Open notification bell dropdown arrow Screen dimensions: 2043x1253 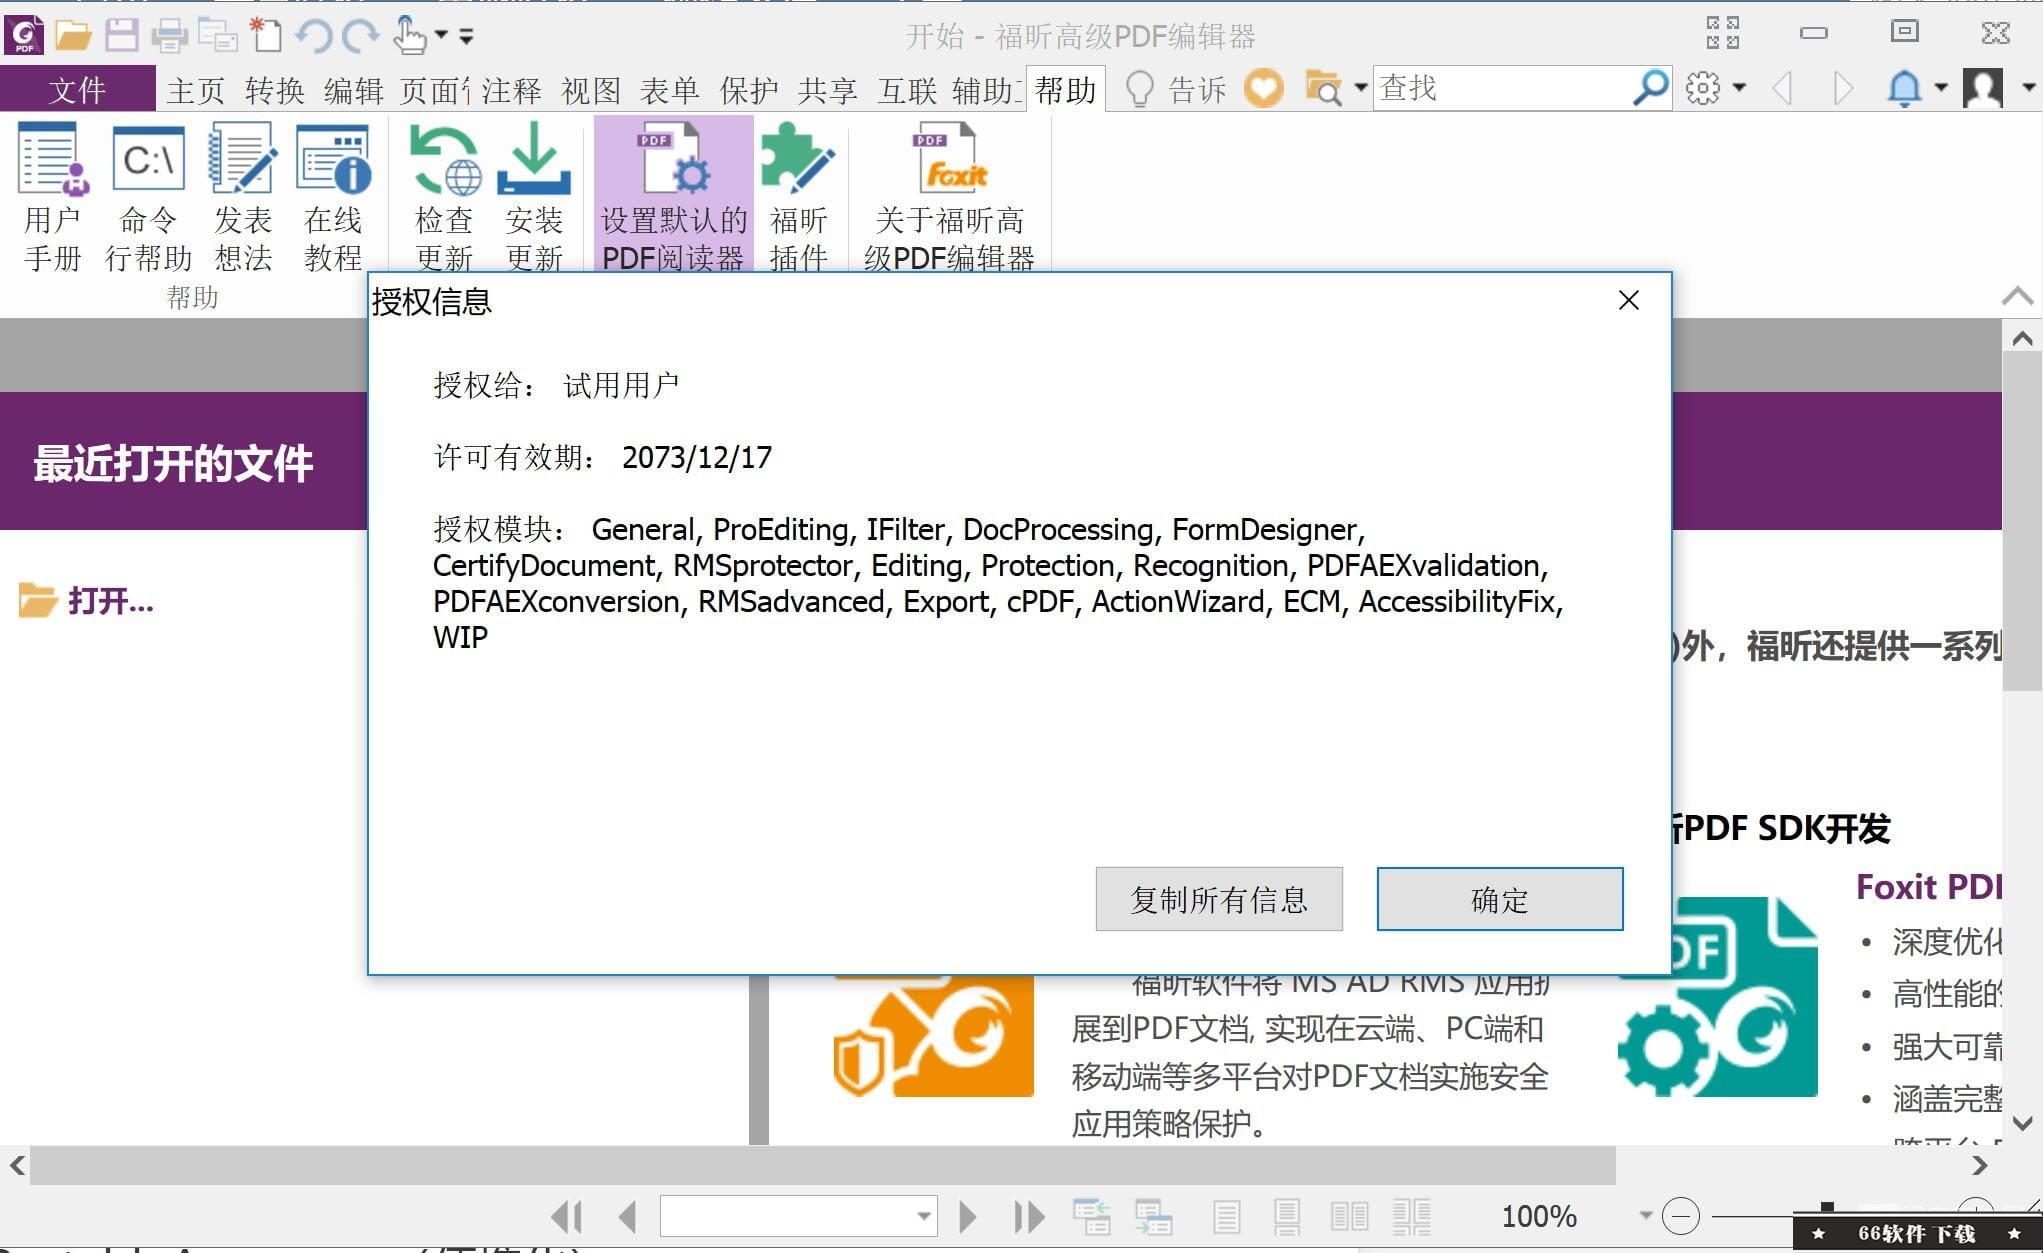[1941, 88]
